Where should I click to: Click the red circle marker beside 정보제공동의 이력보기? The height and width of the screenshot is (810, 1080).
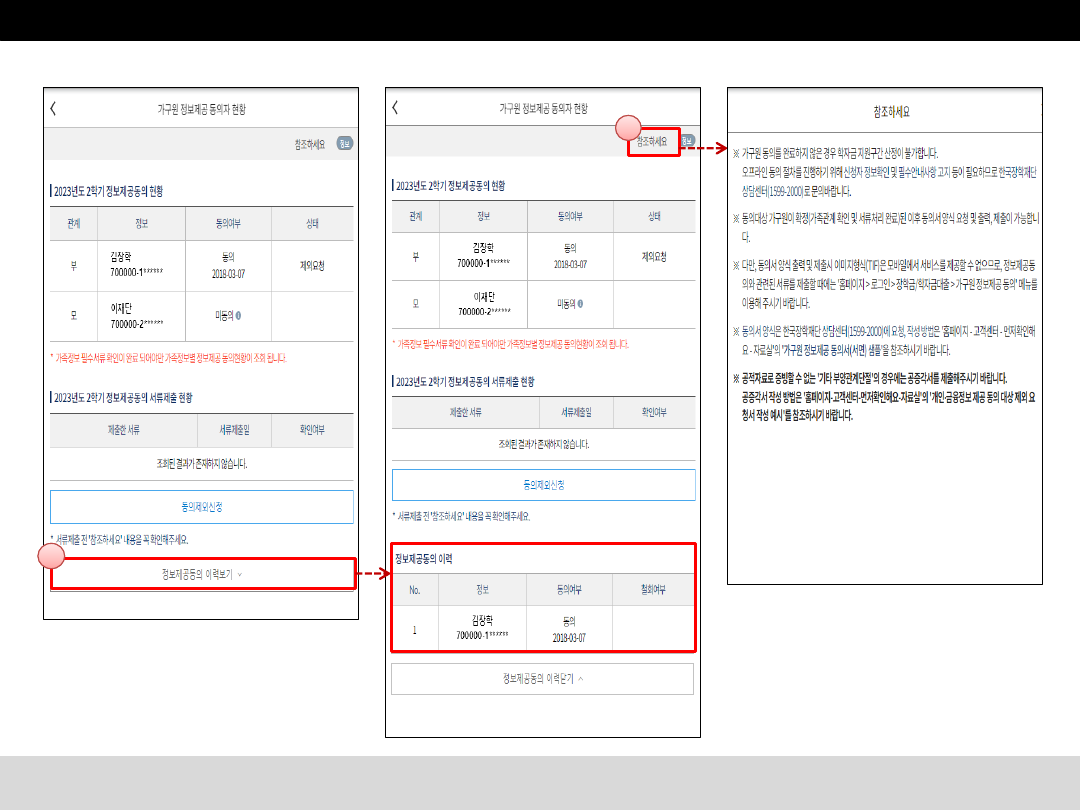click(51, 555)
